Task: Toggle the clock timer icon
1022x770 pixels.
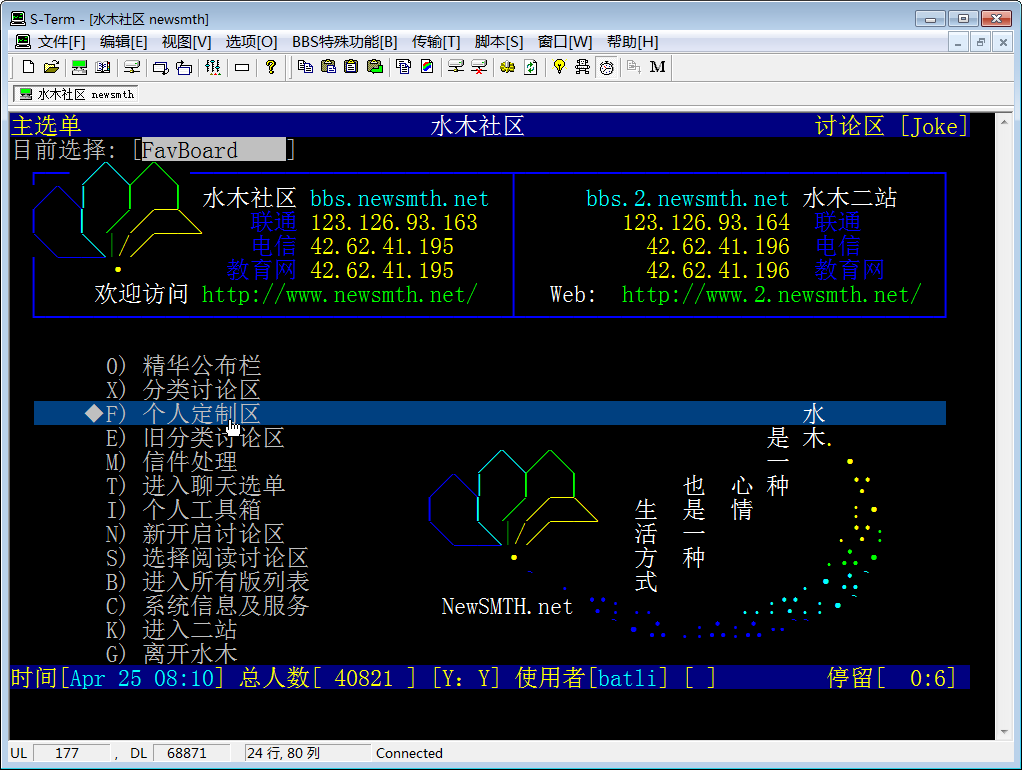Action: click(606, 67)
